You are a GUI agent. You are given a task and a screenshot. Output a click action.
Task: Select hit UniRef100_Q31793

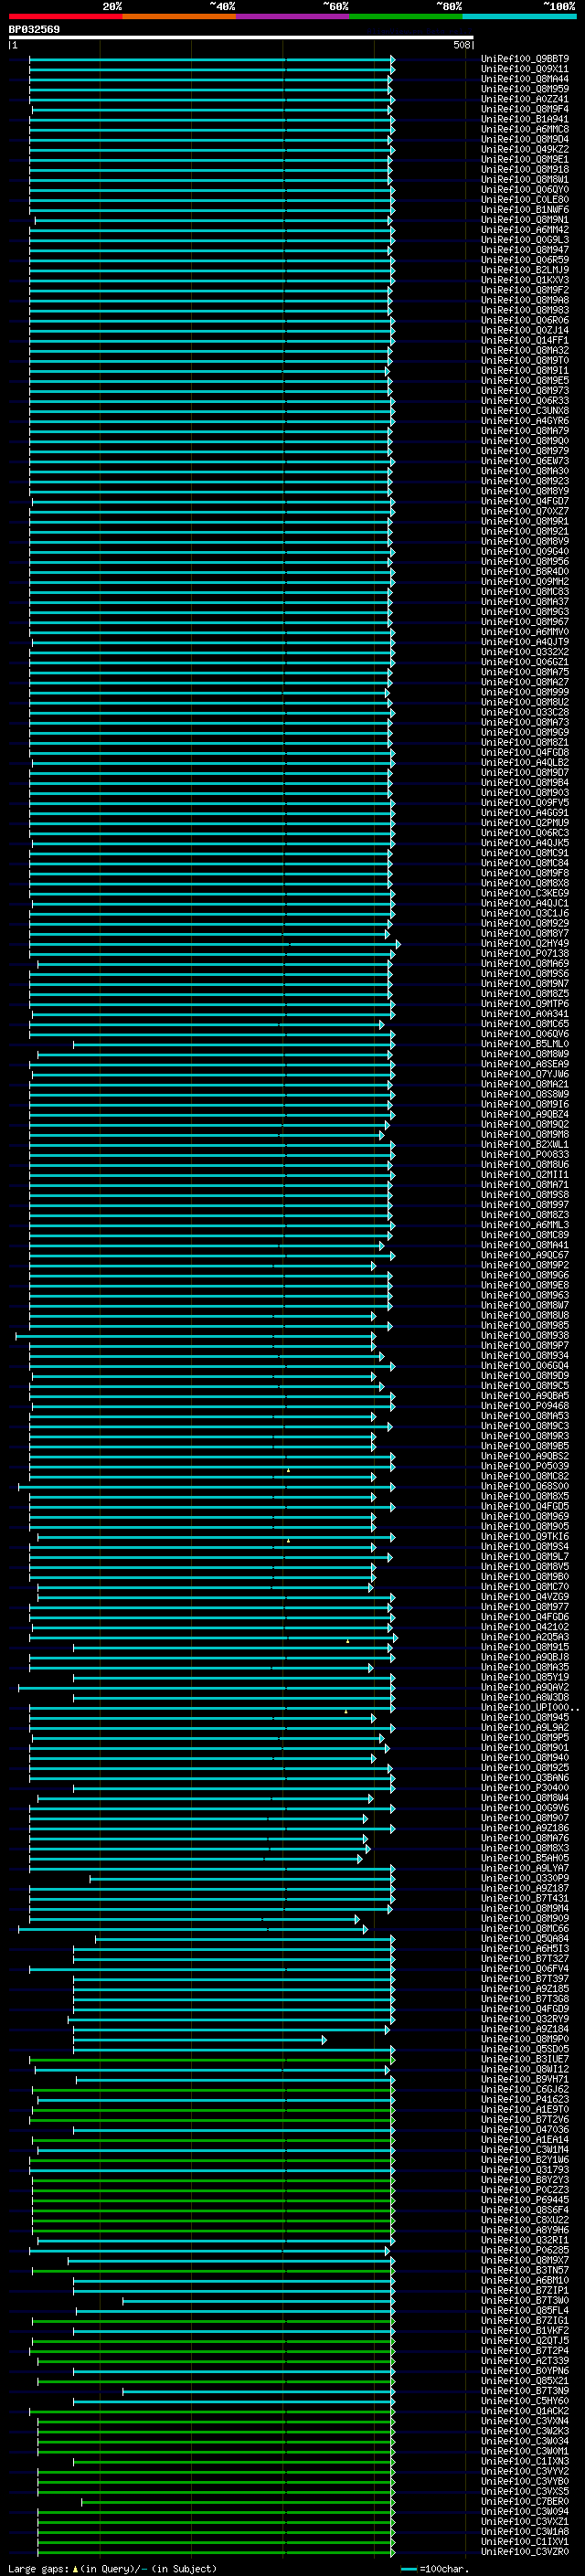tap(525, 2170)
